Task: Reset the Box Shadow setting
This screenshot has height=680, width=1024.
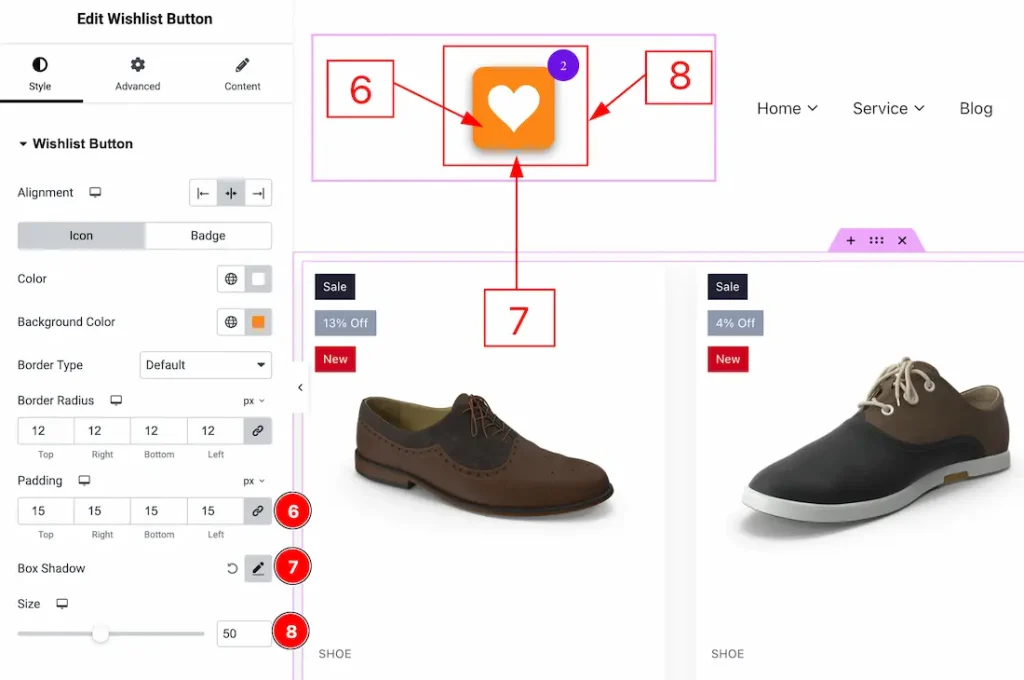Action: click(232, 568)
